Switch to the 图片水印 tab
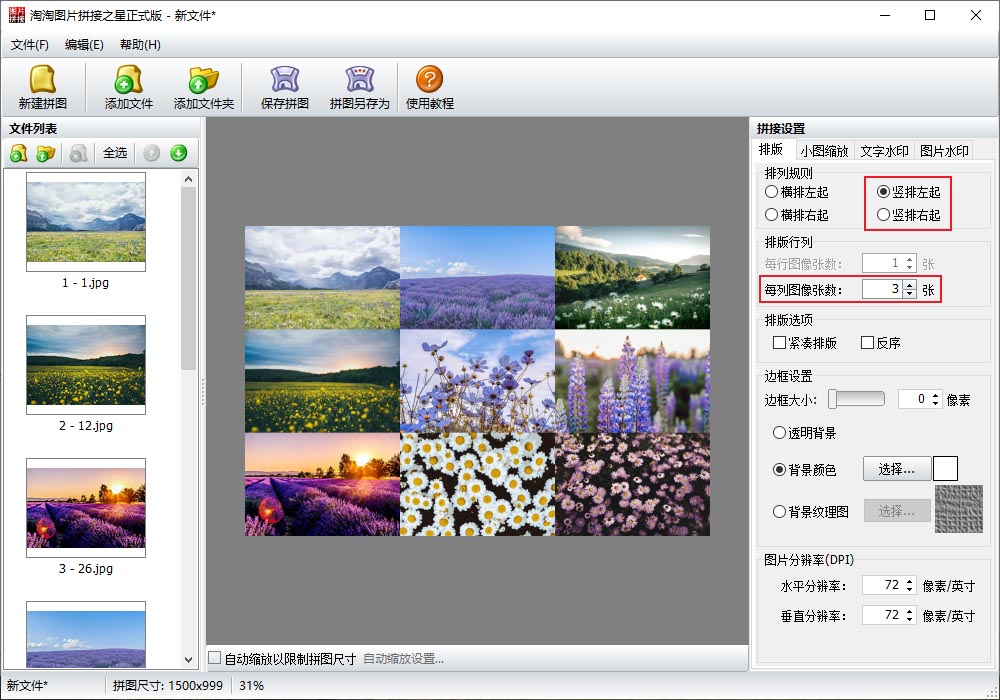 (944, 151)
